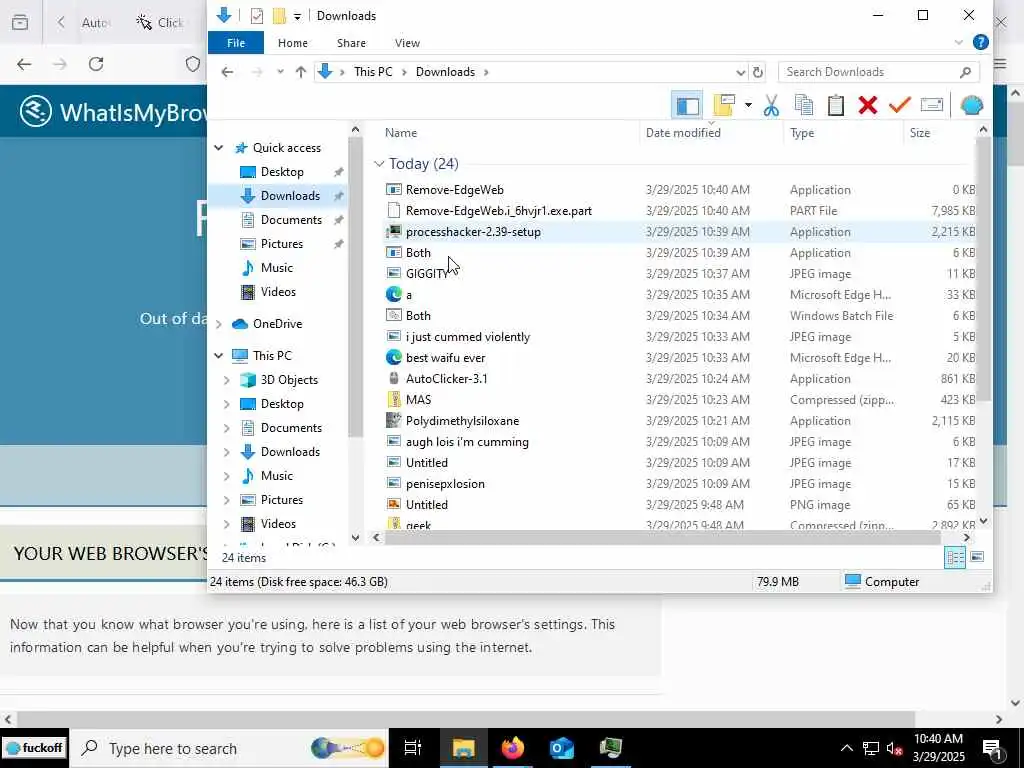Collapse the Today (24) group
This screenshot has height=768, width=1024.
(x=379, y=164)
